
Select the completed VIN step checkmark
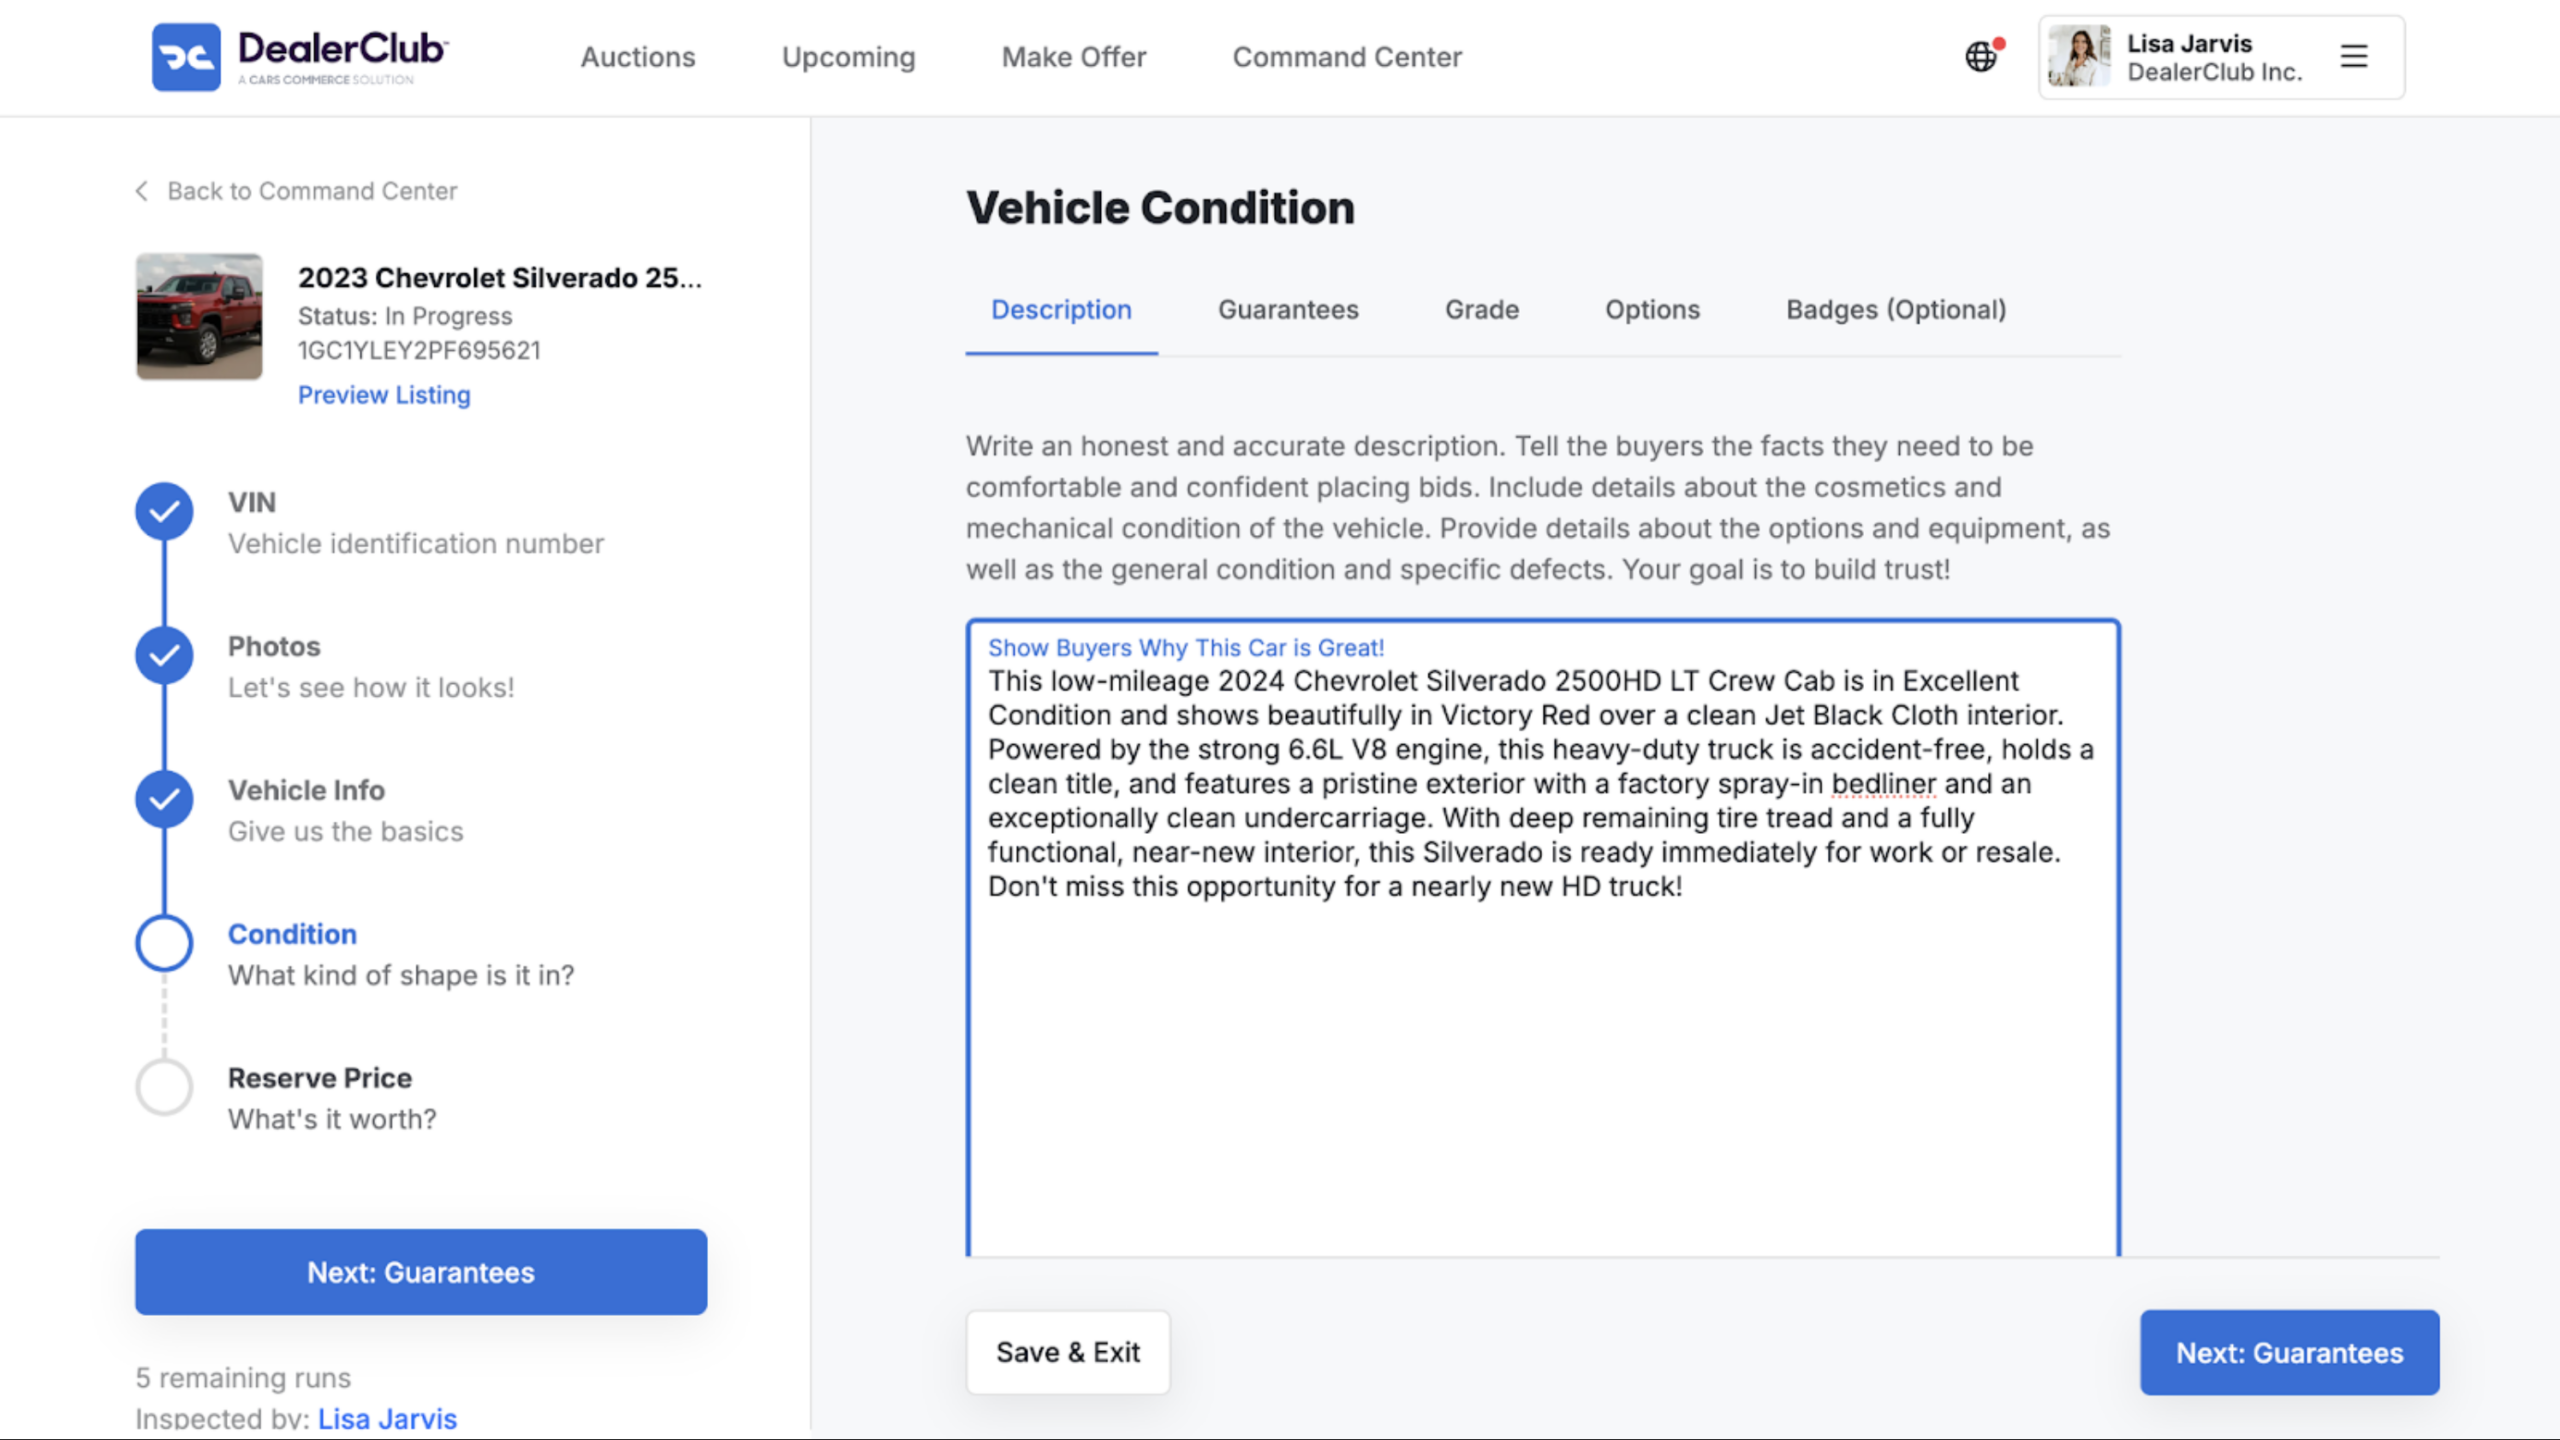[164, 512]
